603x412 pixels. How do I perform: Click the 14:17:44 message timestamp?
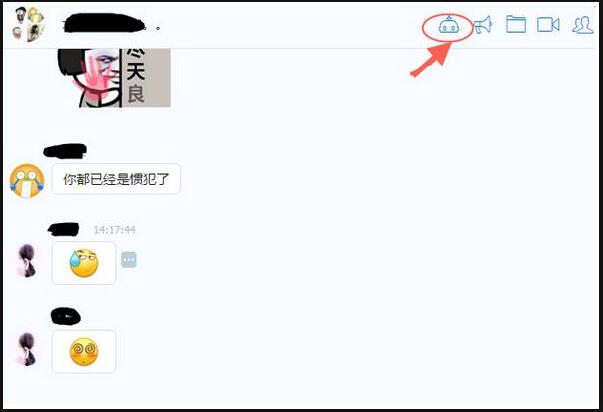point(114,230)
